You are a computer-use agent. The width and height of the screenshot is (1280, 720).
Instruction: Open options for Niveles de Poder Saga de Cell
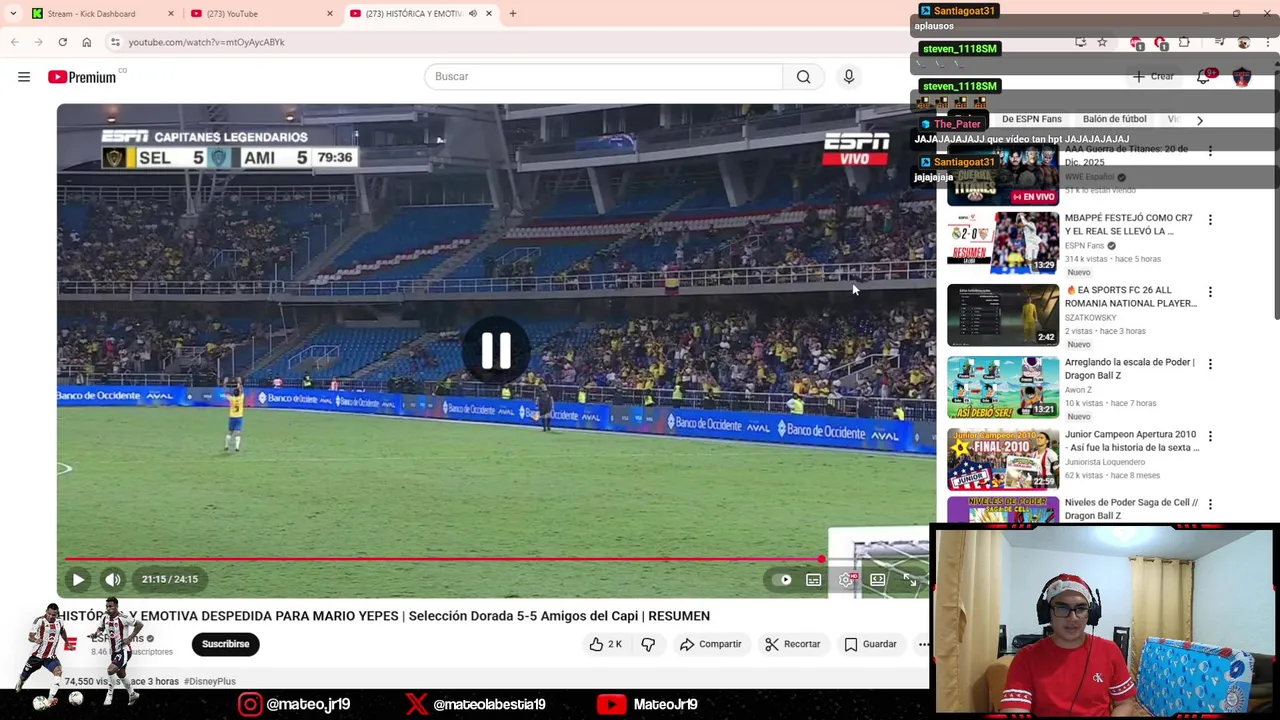(x=1210, y=504)
